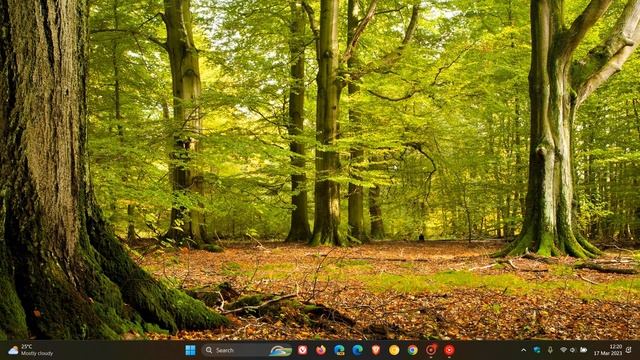Open the weather widget showing Mostly cloudy
The image size is (640, 360).
point(31,350)
